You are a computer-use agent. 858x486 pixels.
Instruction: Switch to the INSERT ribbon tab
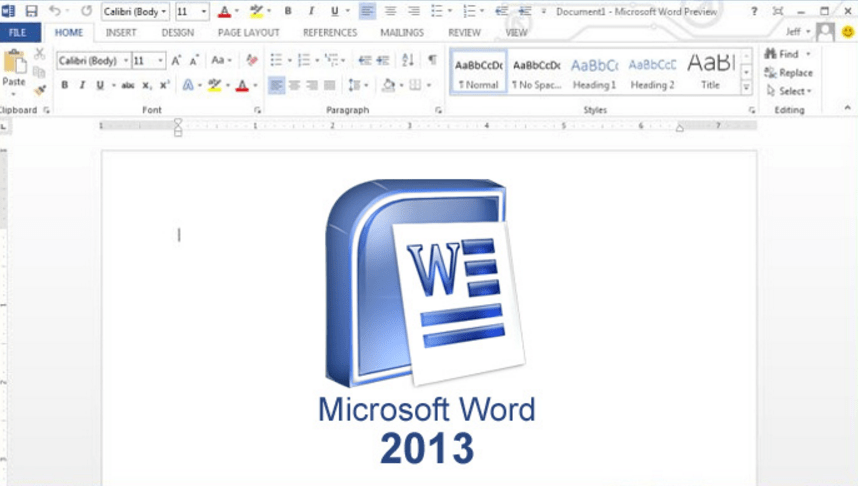tap(121, 32)
